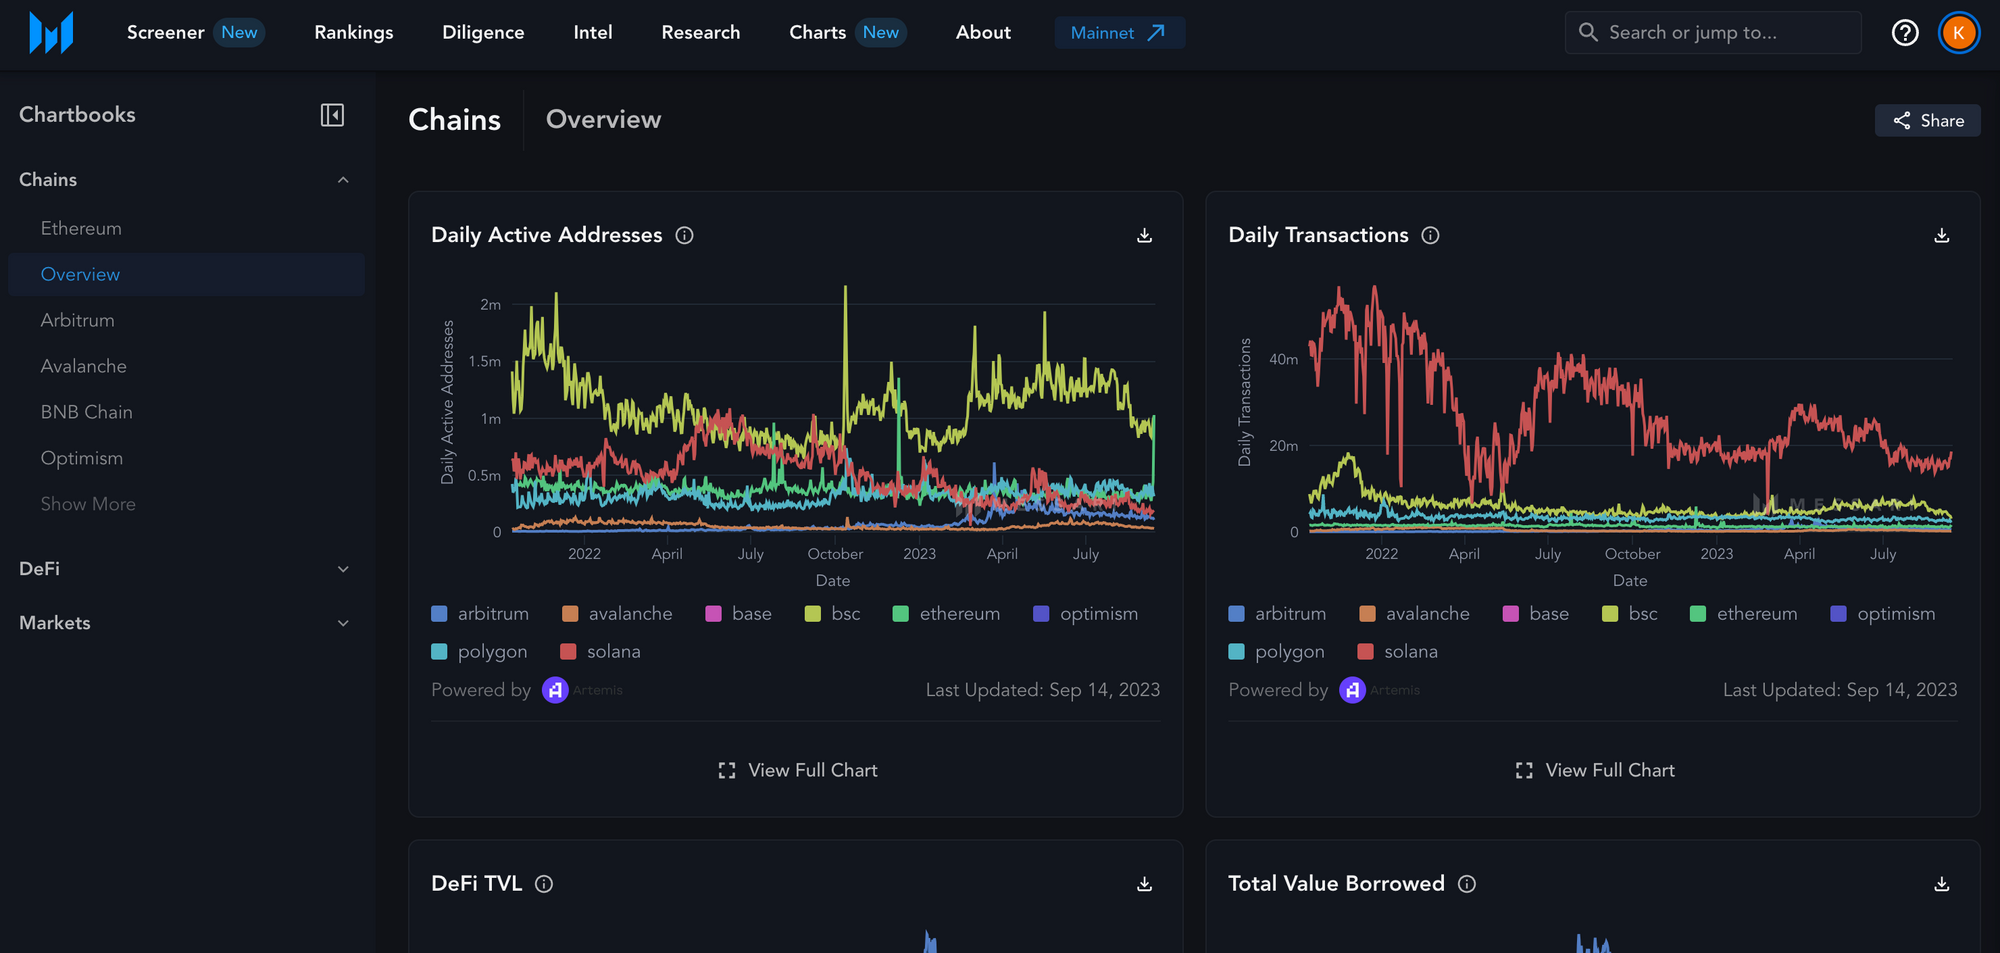Click Artemis logo under Daily Active Addresses

(583, 690)
